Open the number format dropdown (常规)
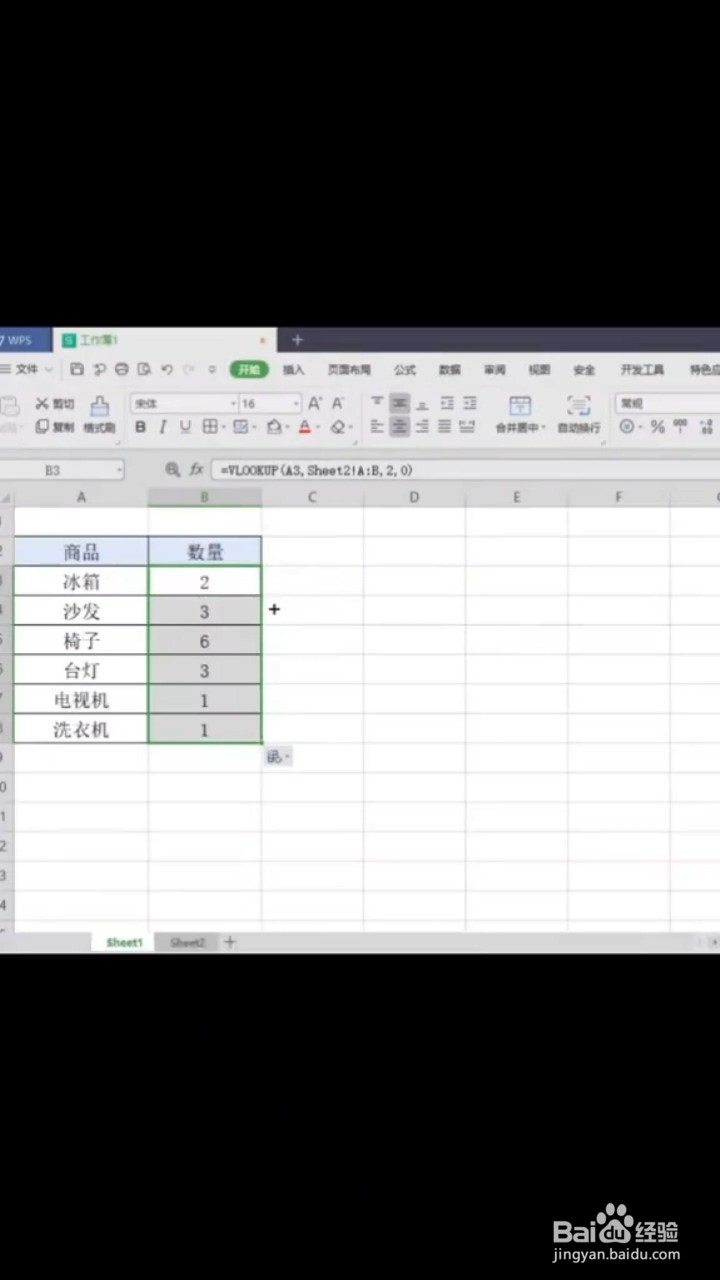This screenshot has height=1280, width=720. pyautogui.click(x=667, y=403)
